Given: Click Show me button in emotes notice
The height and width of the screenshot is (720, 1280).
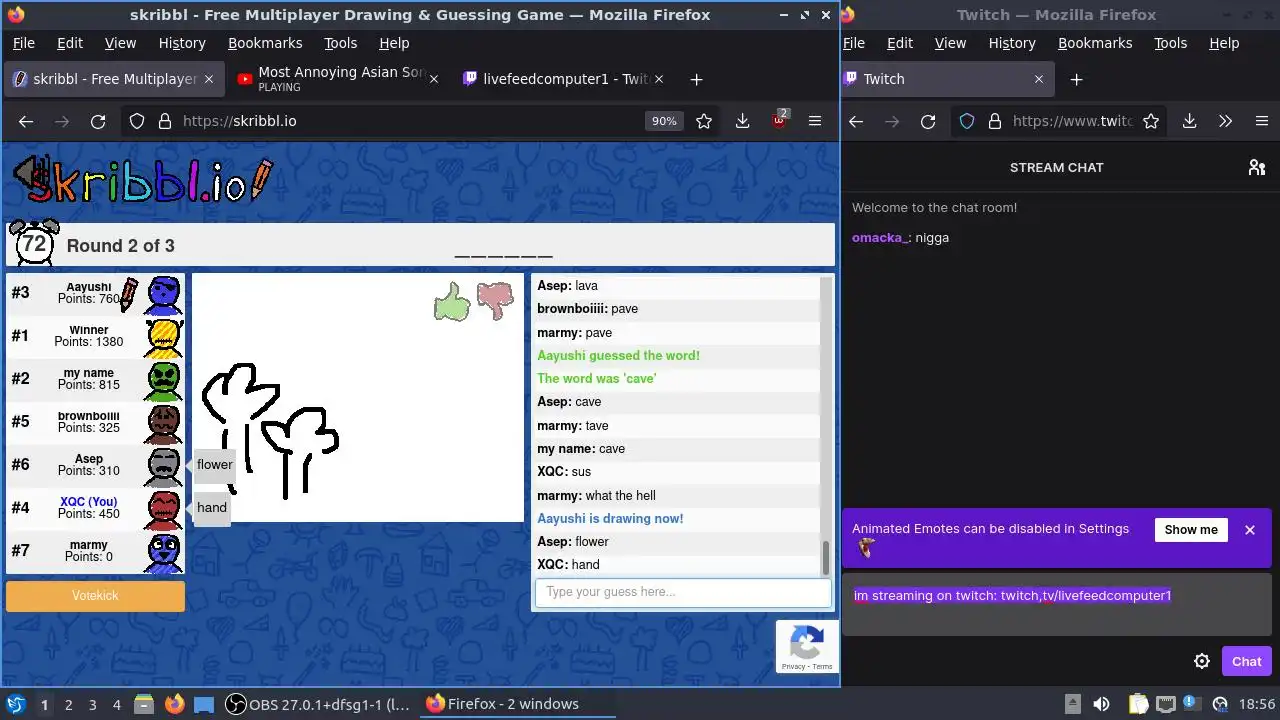Looking at the screenshot, I should (1191, 530).
